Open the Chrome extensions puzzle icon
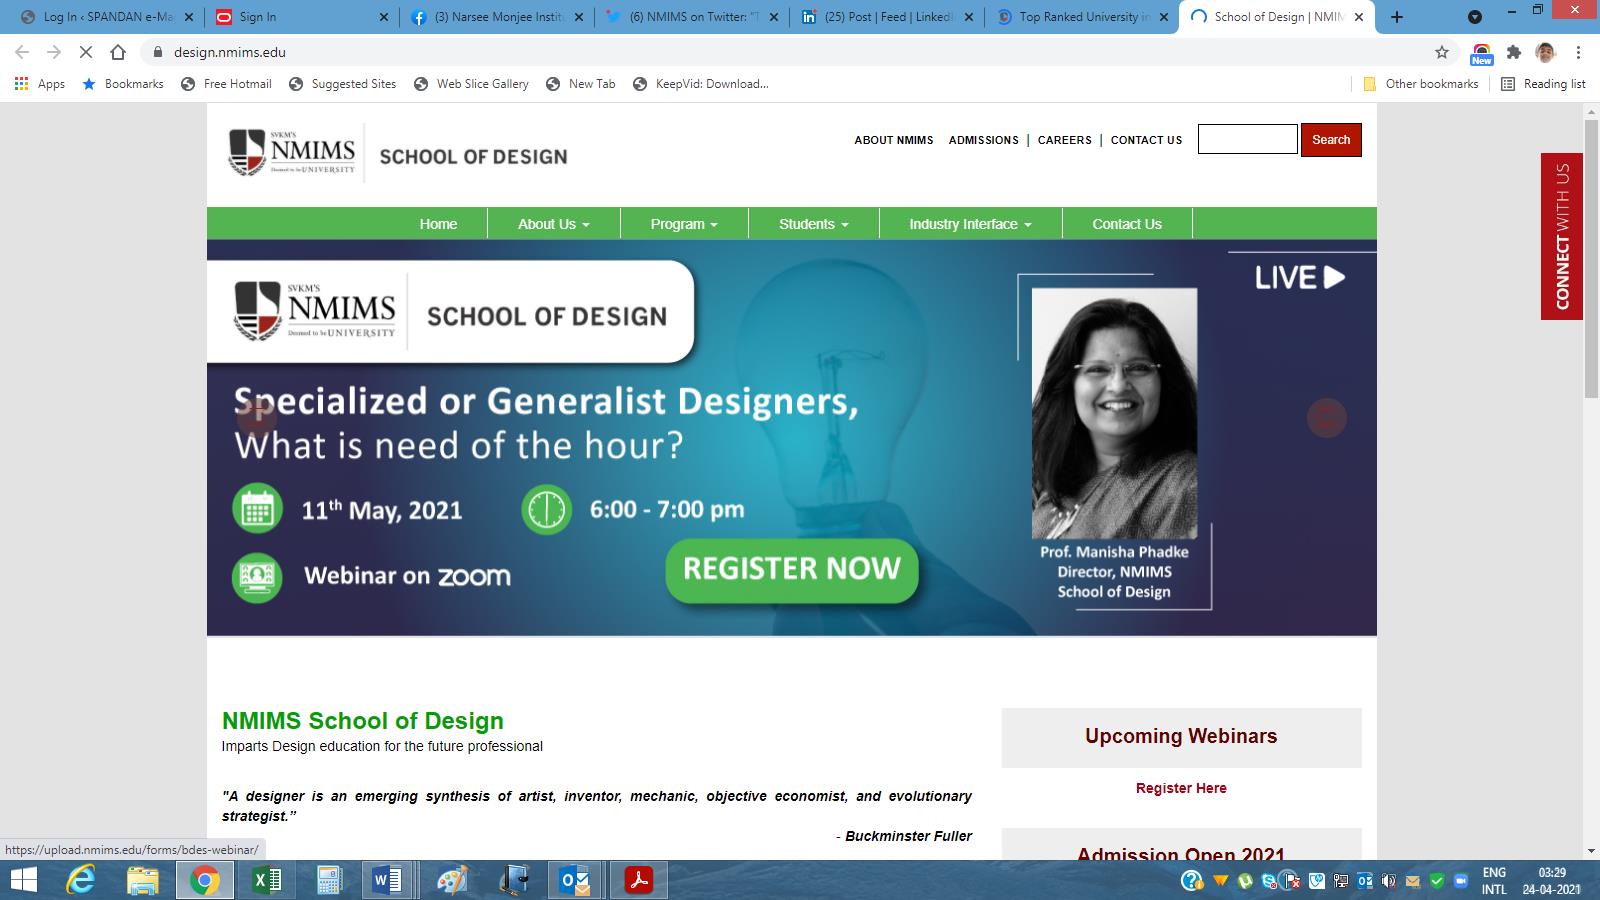 click(1514, 52)
